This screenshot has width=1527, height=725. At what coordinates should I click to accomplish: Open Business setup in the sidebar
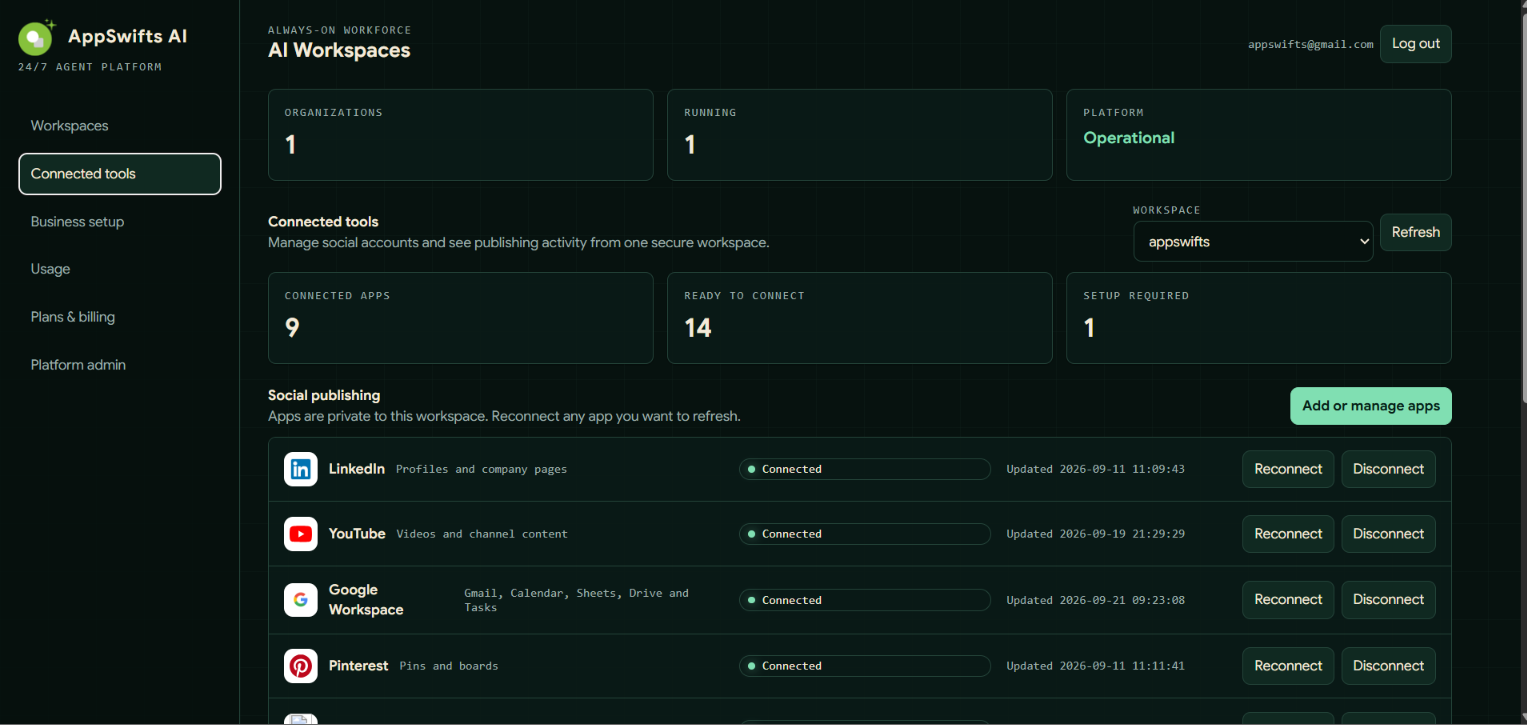(x=120, y=222)
